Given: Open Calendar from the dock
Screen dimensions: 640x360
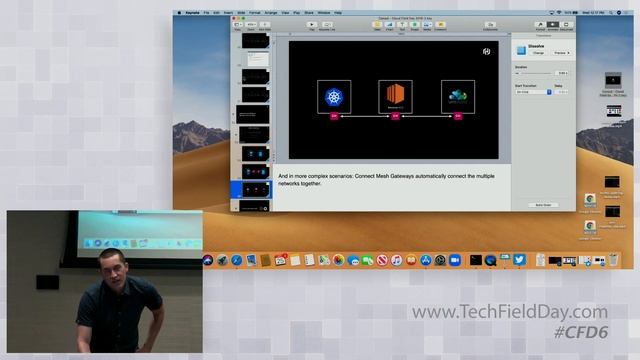Looking at the screenshot, I should tap(280, 260).
